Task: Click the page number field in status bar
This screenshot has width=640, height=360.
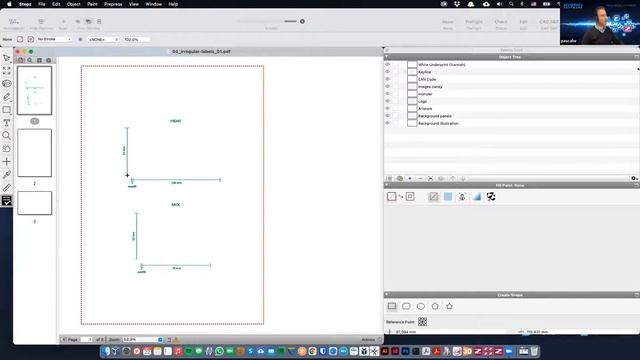Action: [x=87, y=340]
